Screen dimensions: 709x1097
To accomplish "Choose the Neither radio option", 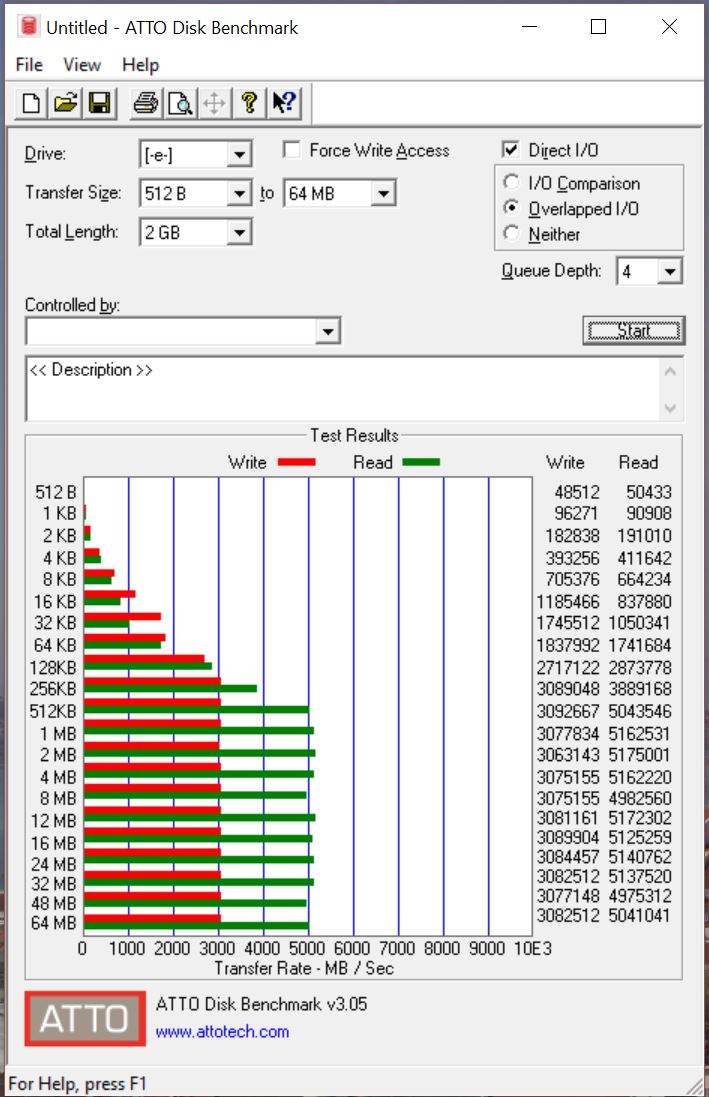I will tap(512, 234).
